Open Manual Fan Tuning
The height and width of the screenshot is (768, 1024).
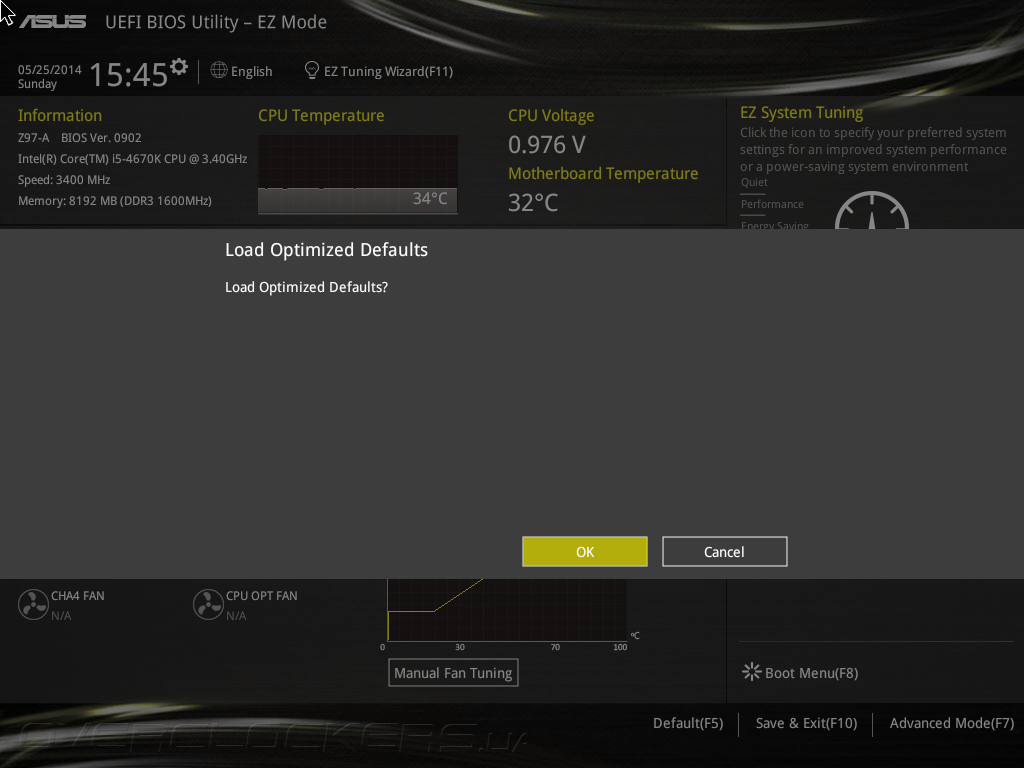pos(453,673)
